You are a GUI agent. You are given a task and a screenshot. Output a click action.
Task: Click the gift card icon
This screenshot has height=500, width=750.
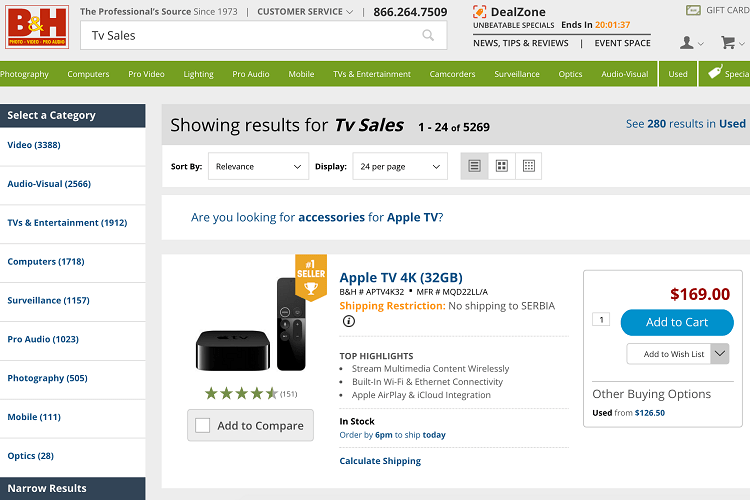coord(693,10)
